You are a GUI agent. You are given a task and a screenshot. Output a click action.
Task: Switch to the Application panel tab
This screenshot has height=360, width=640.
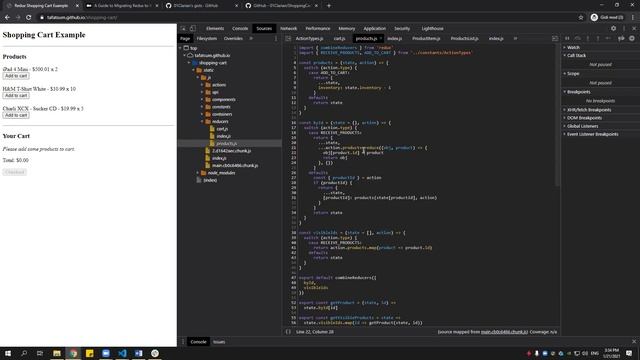pyautogui.click(x=374, y=29)
